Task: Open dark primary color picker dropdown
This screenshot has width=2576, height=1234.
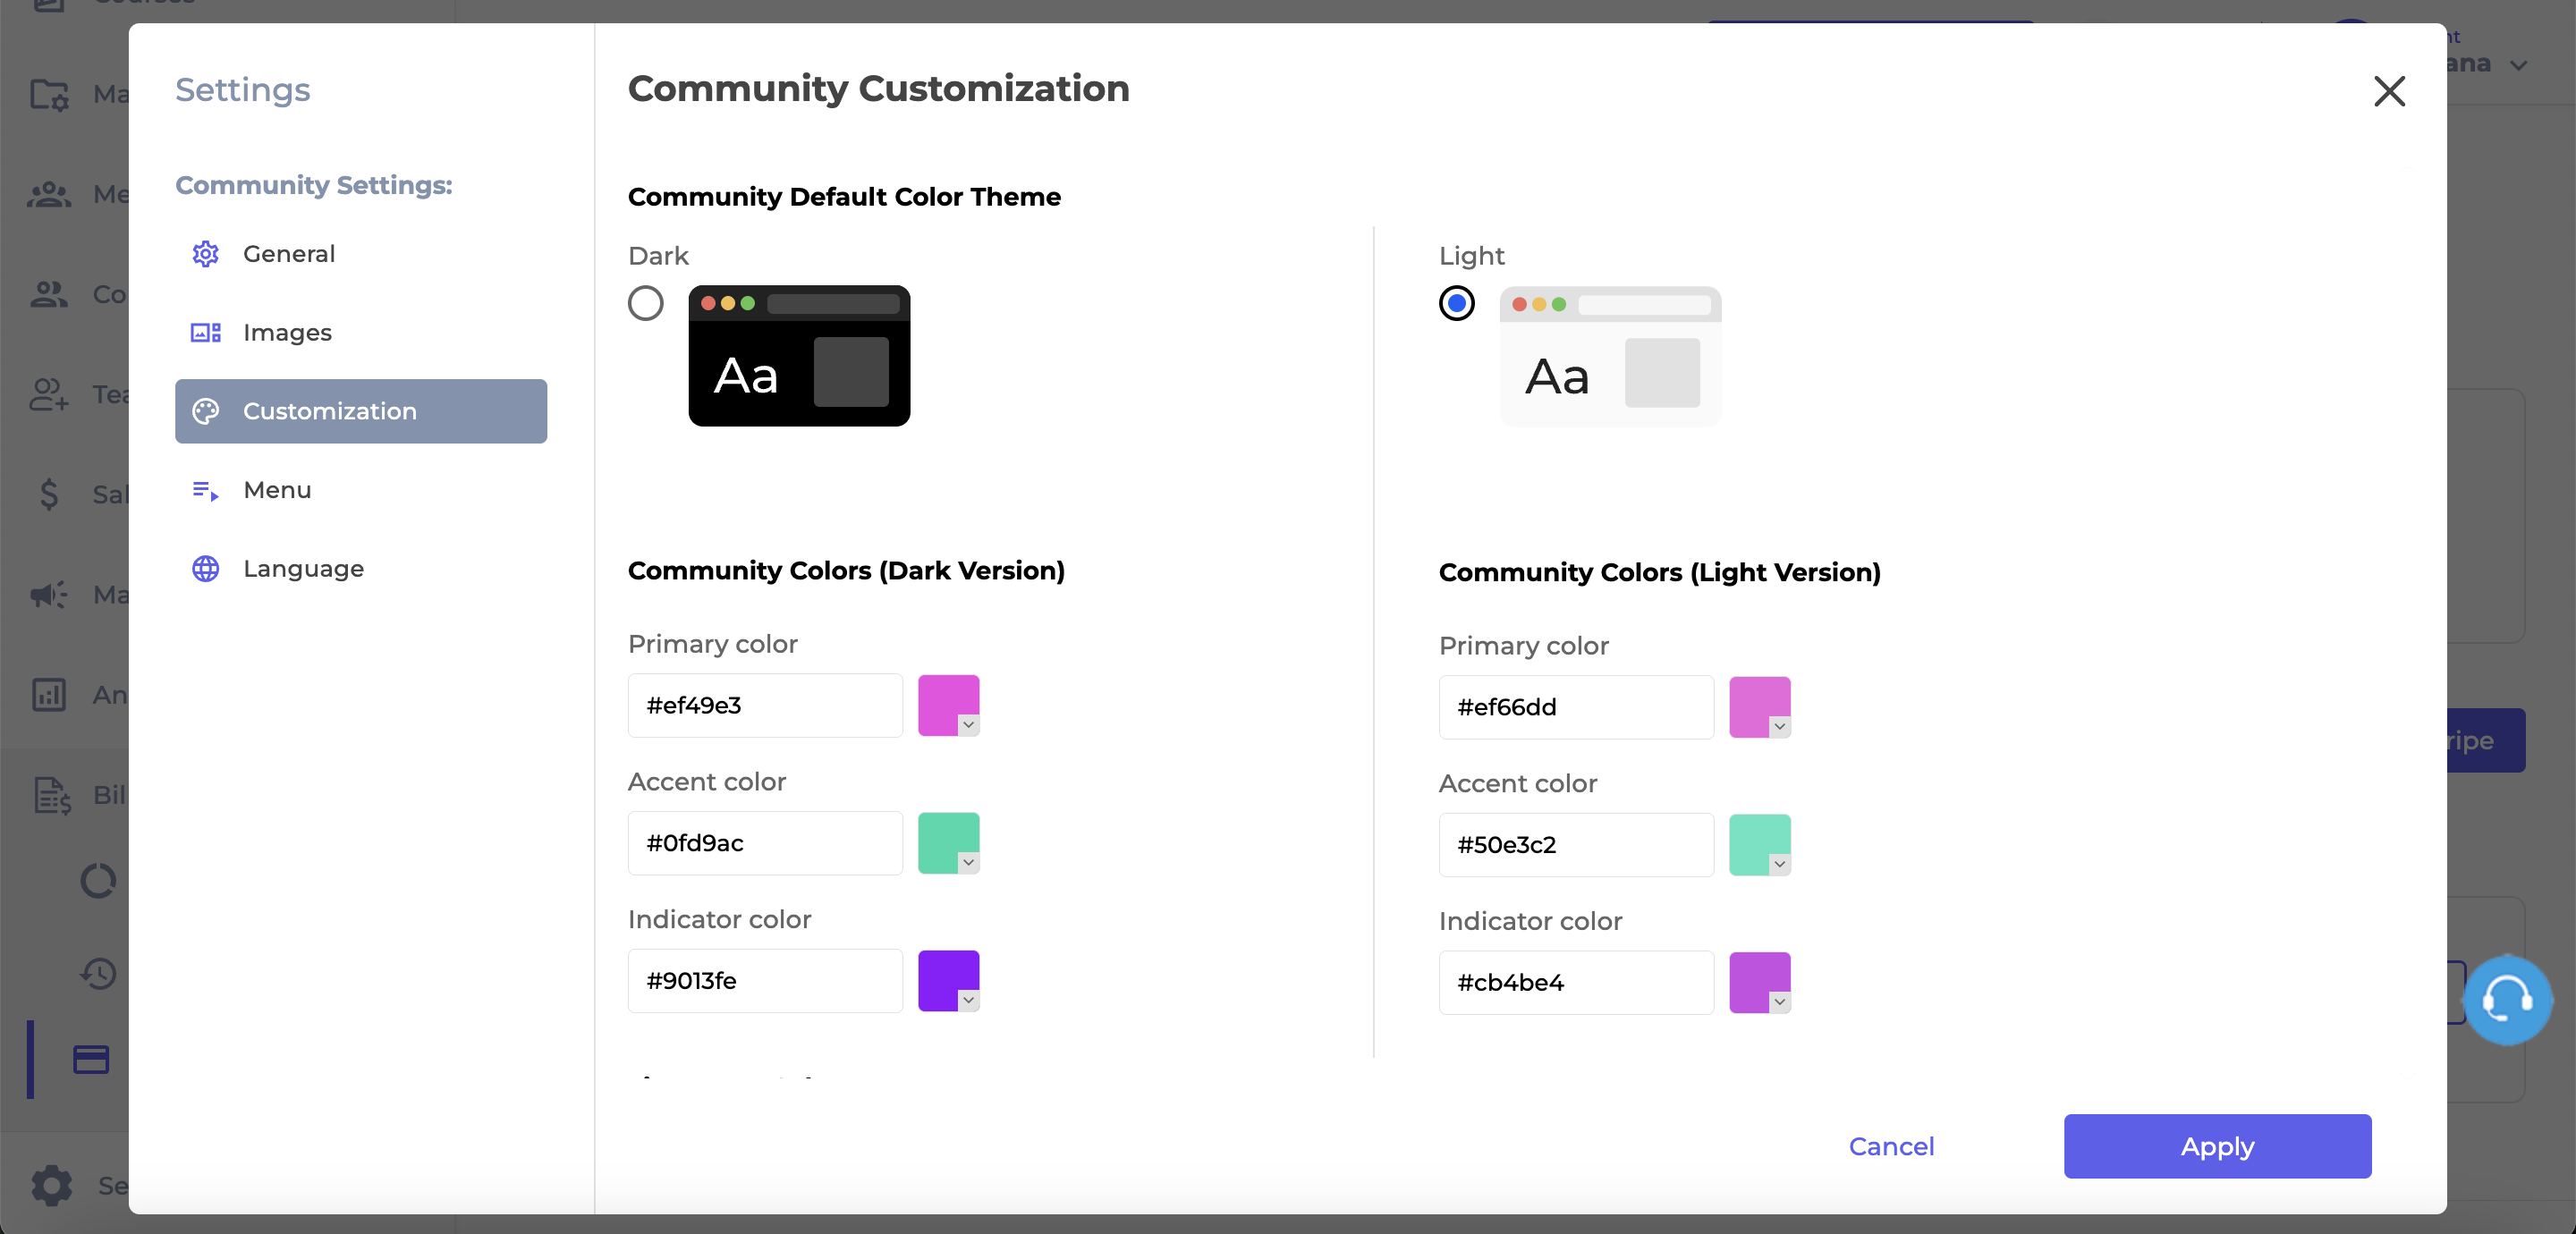Action: (968, 725)
